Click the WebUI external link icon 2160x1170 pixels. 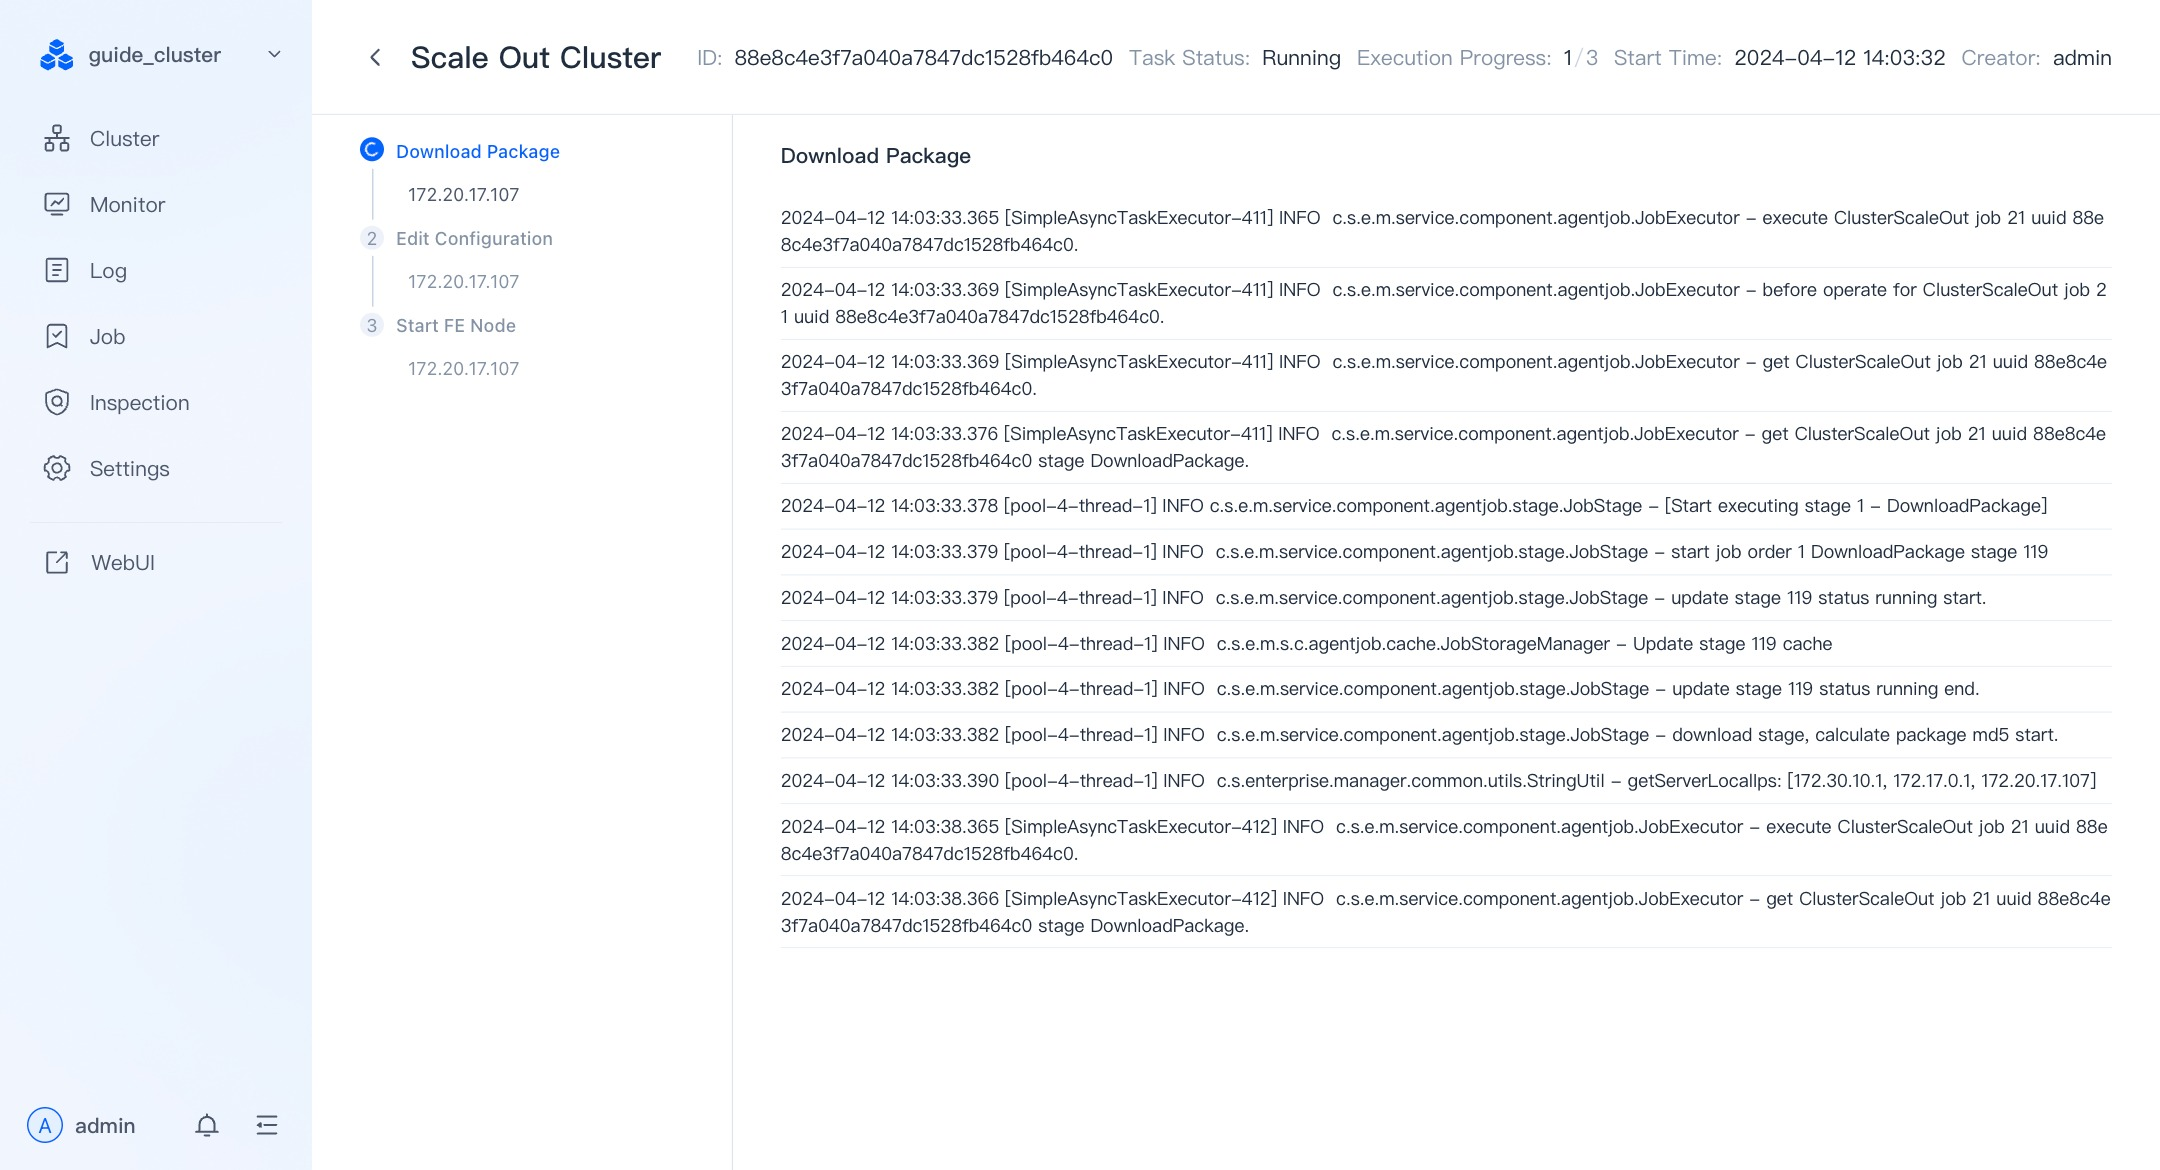[x=57, y=563]
